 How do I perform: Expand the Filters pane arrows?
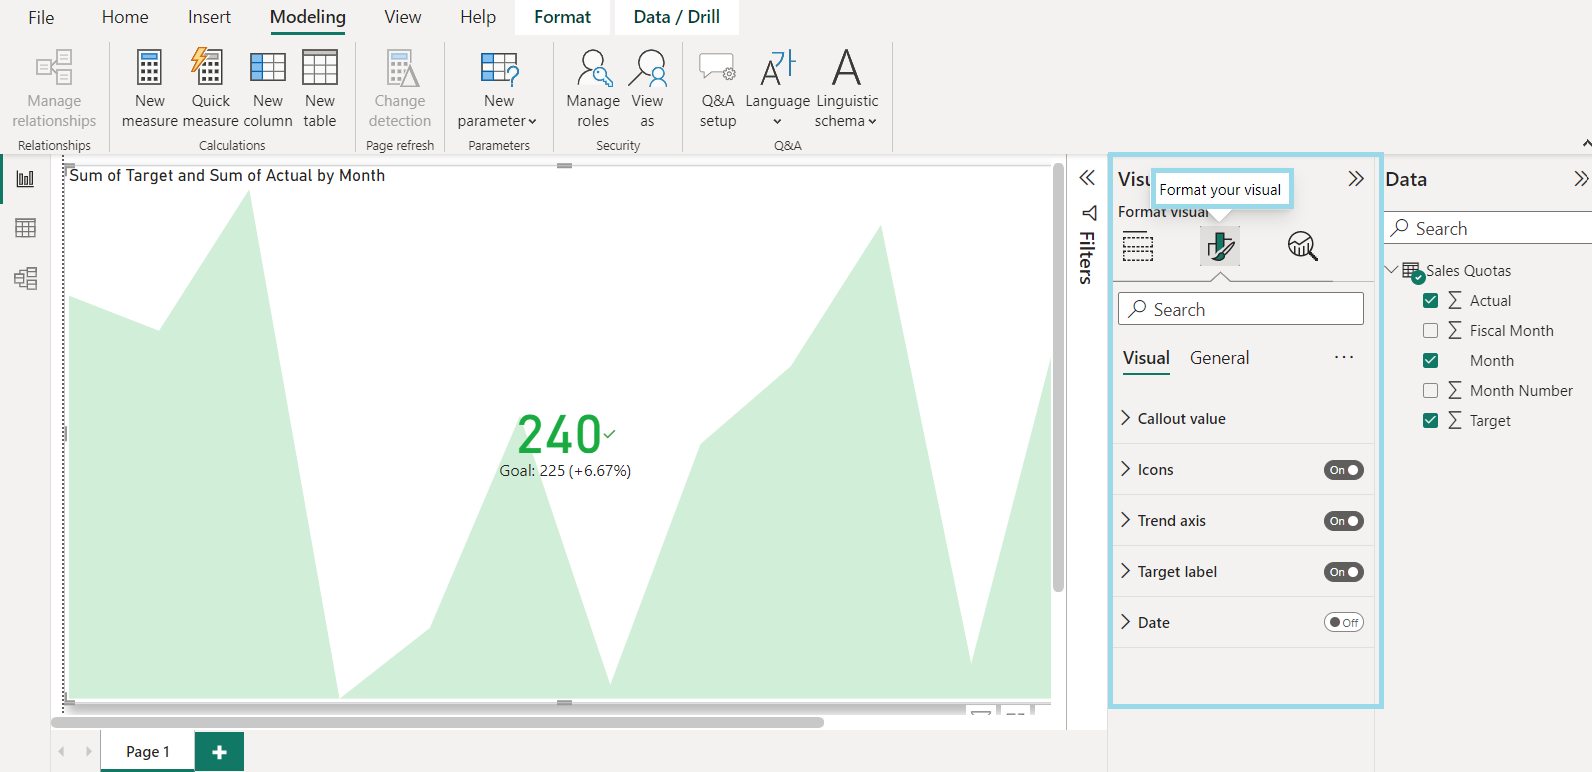pos(1087,178)
